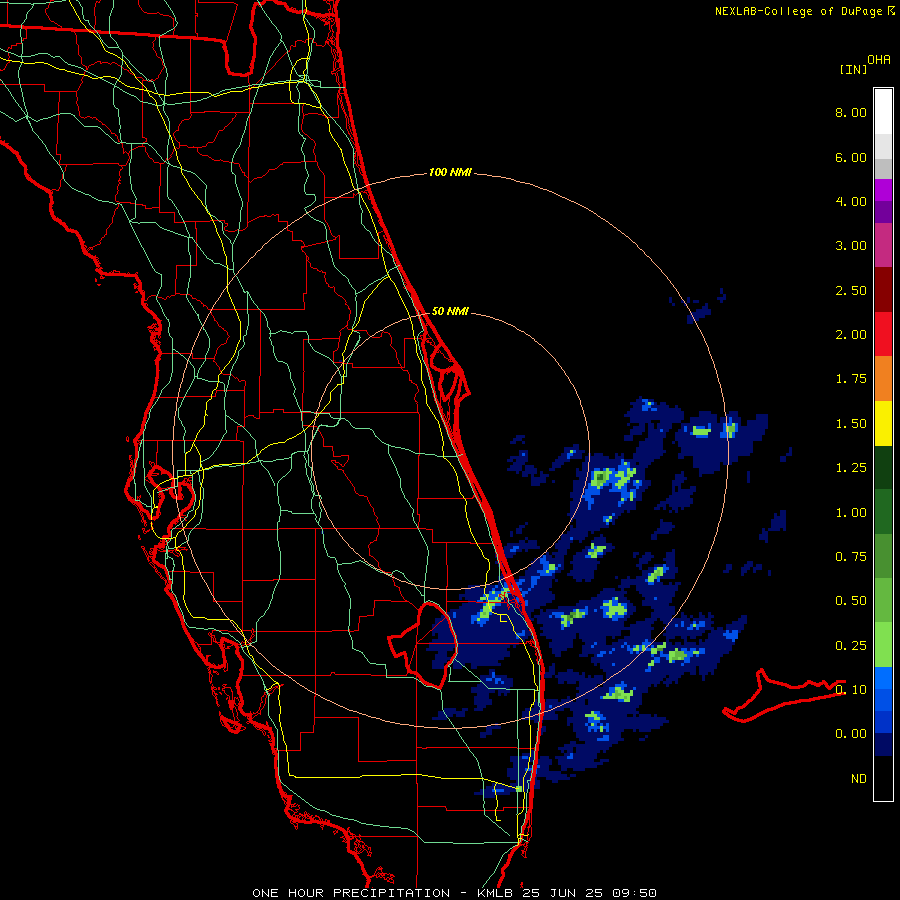
Task: Pick the darkest green swatch beside 1.25
Action: point(883,467)
